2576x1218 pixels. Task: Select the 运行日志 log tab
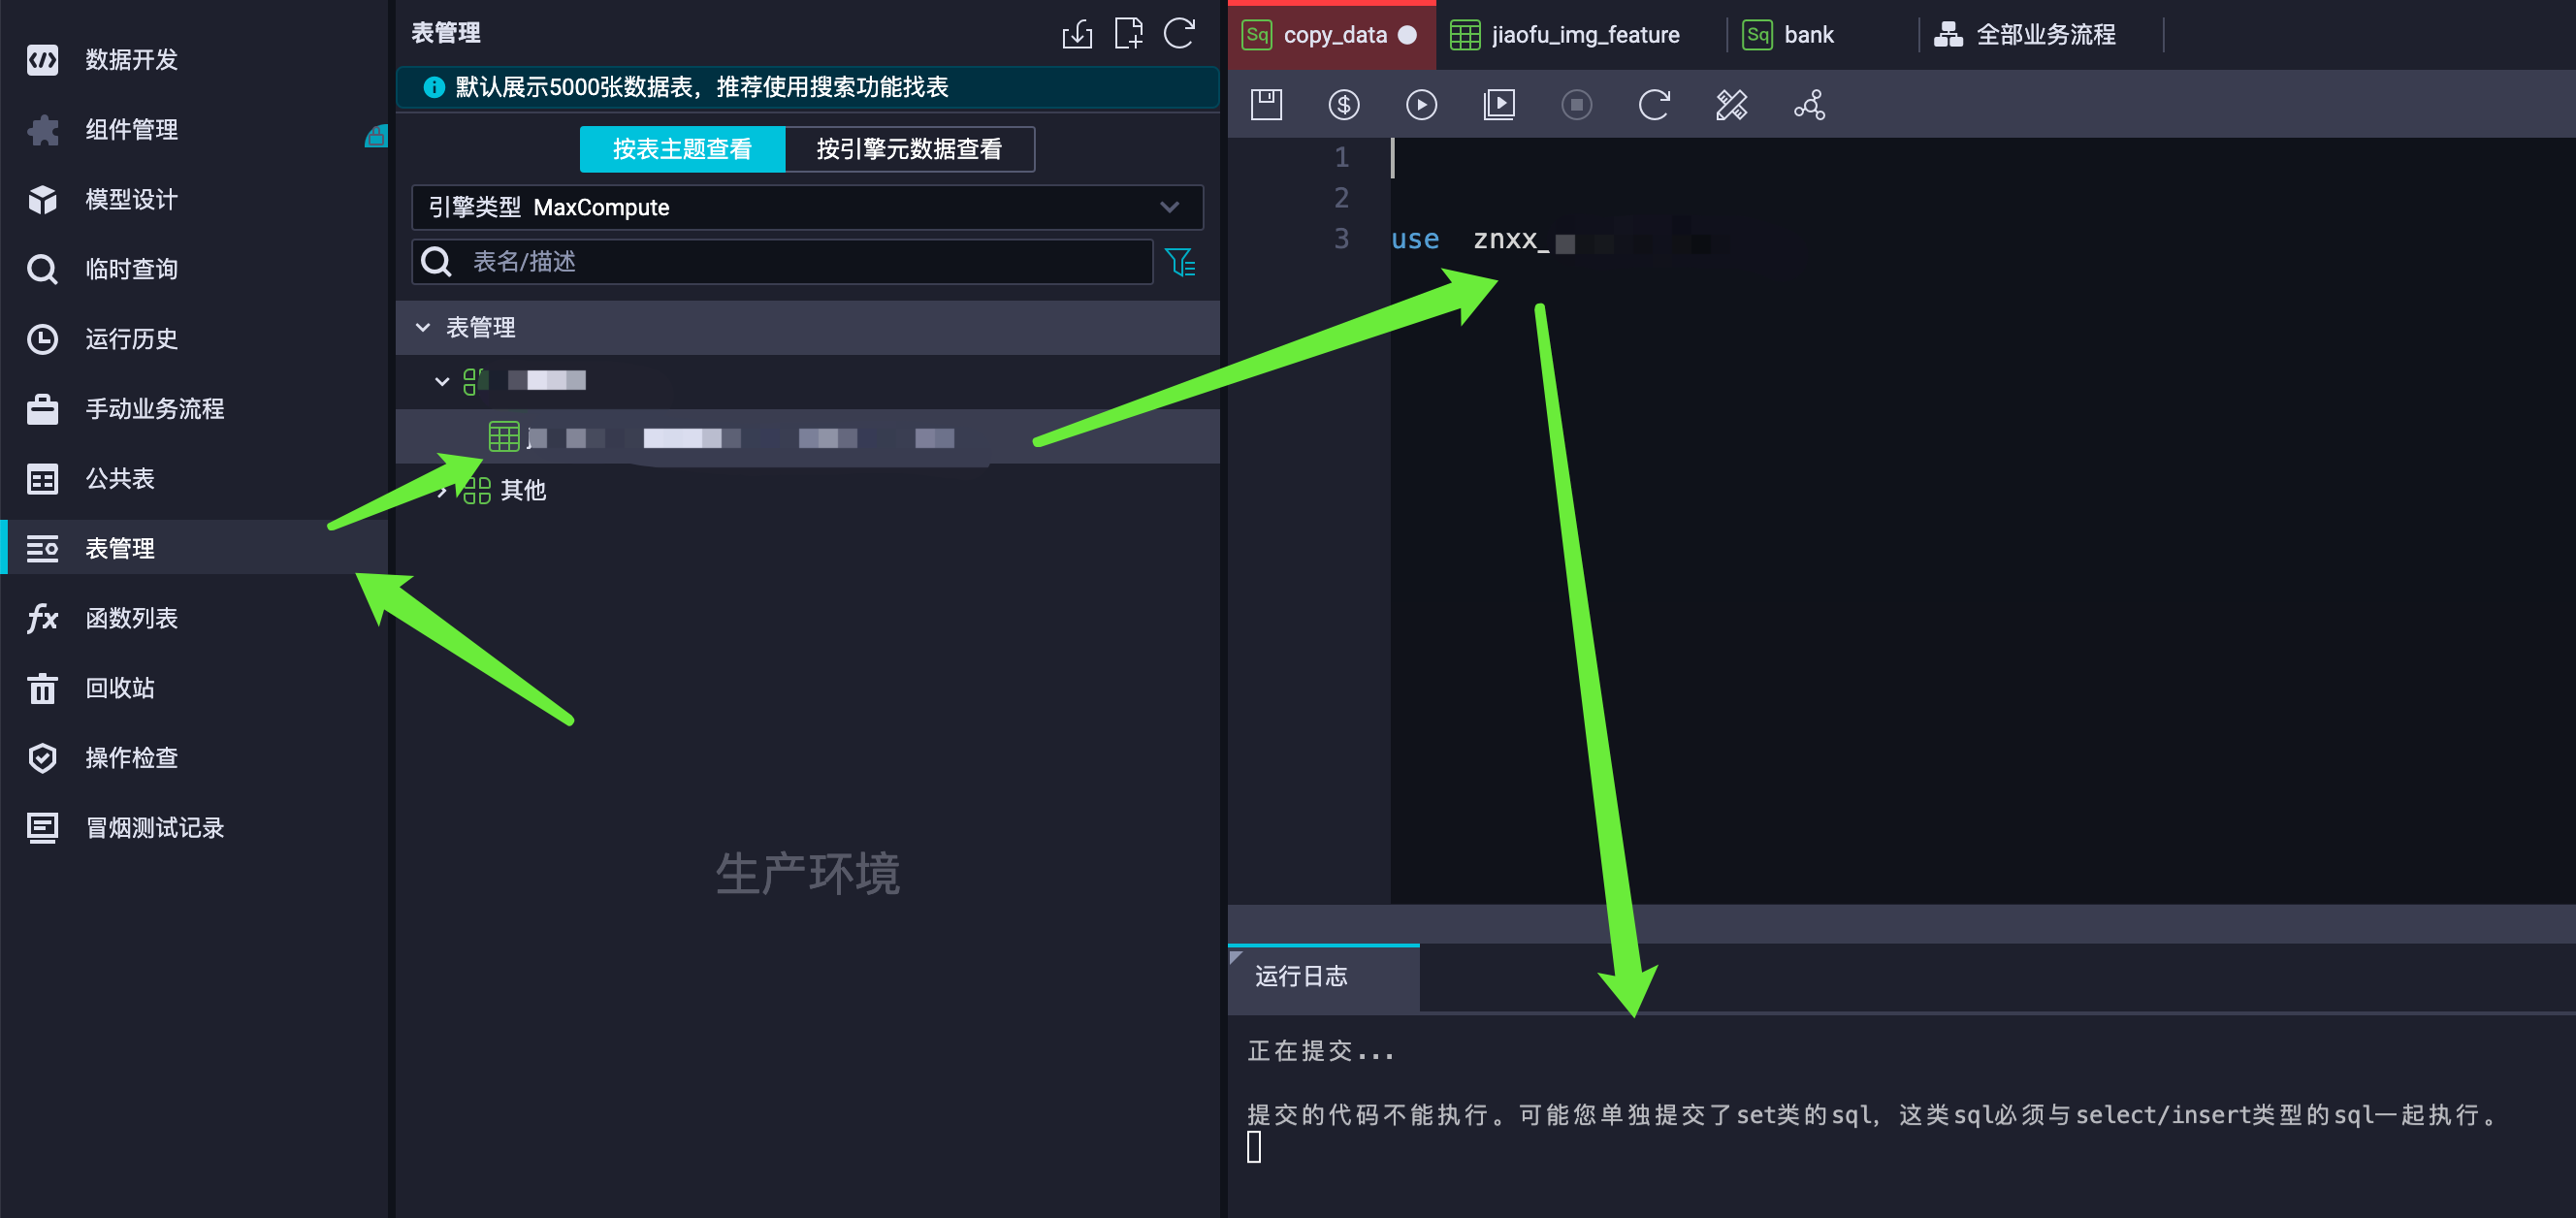pos(1300,976)
